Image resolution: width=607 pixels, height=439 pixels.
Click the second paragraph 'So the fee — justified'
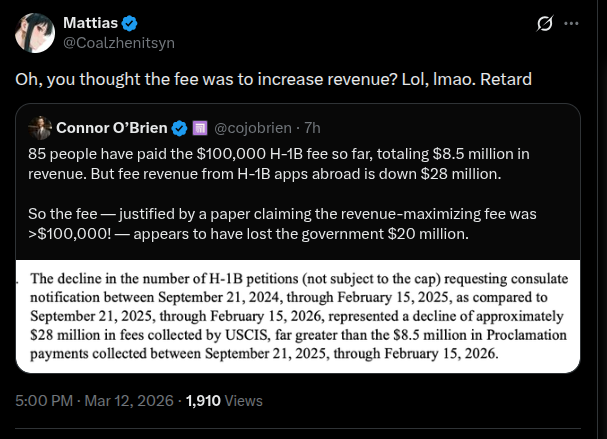click(282, 224)
